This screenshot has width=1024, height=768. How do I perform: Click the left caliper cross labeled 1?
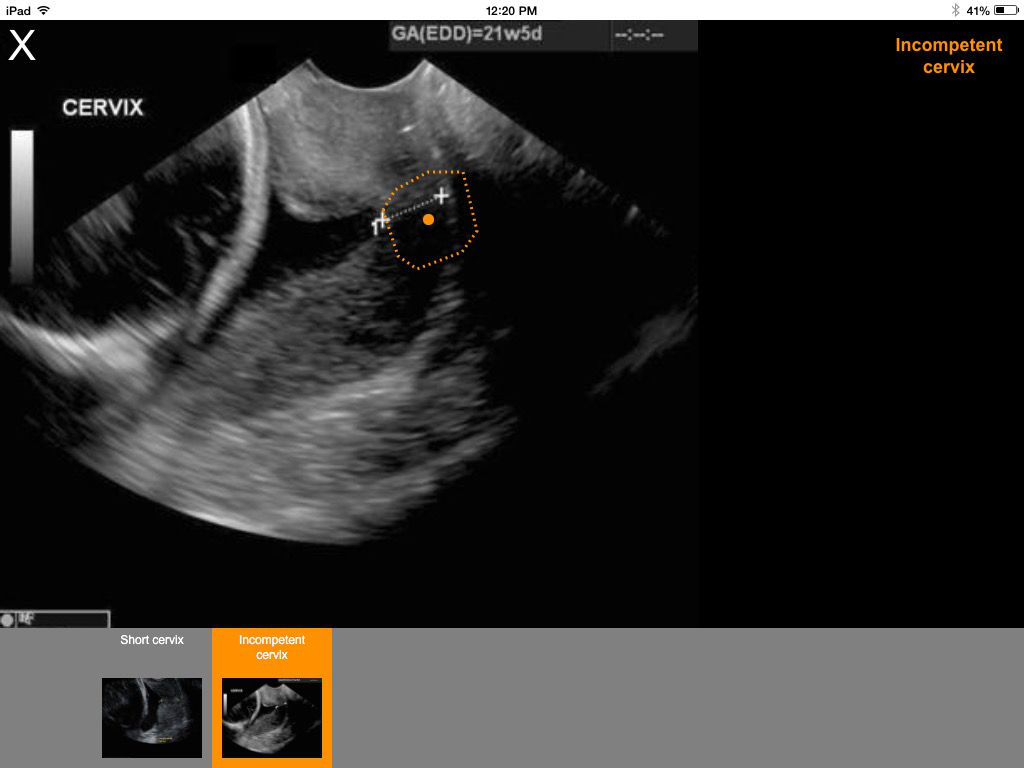tap(380, 222)
